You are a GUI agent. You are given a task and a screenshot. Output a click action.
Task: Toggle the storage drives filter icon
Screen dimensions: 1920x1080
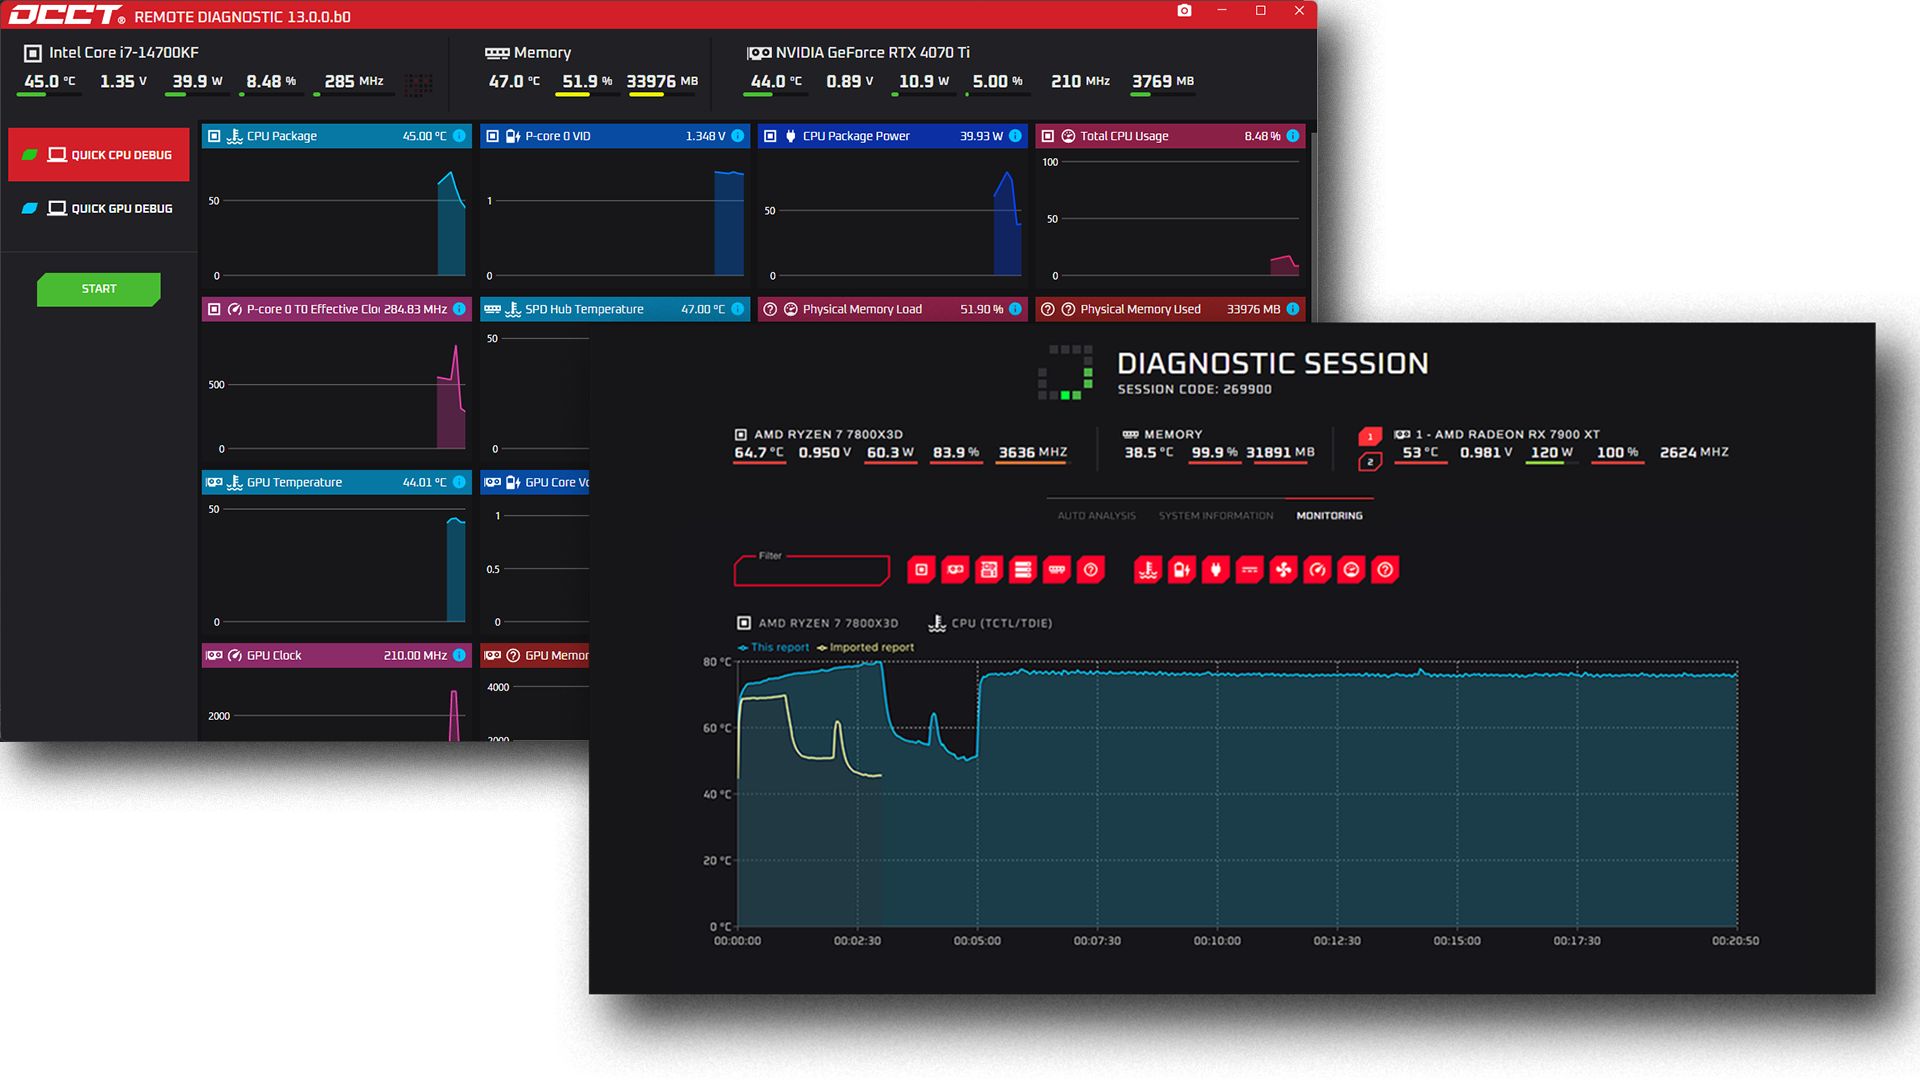(1023, 570)
